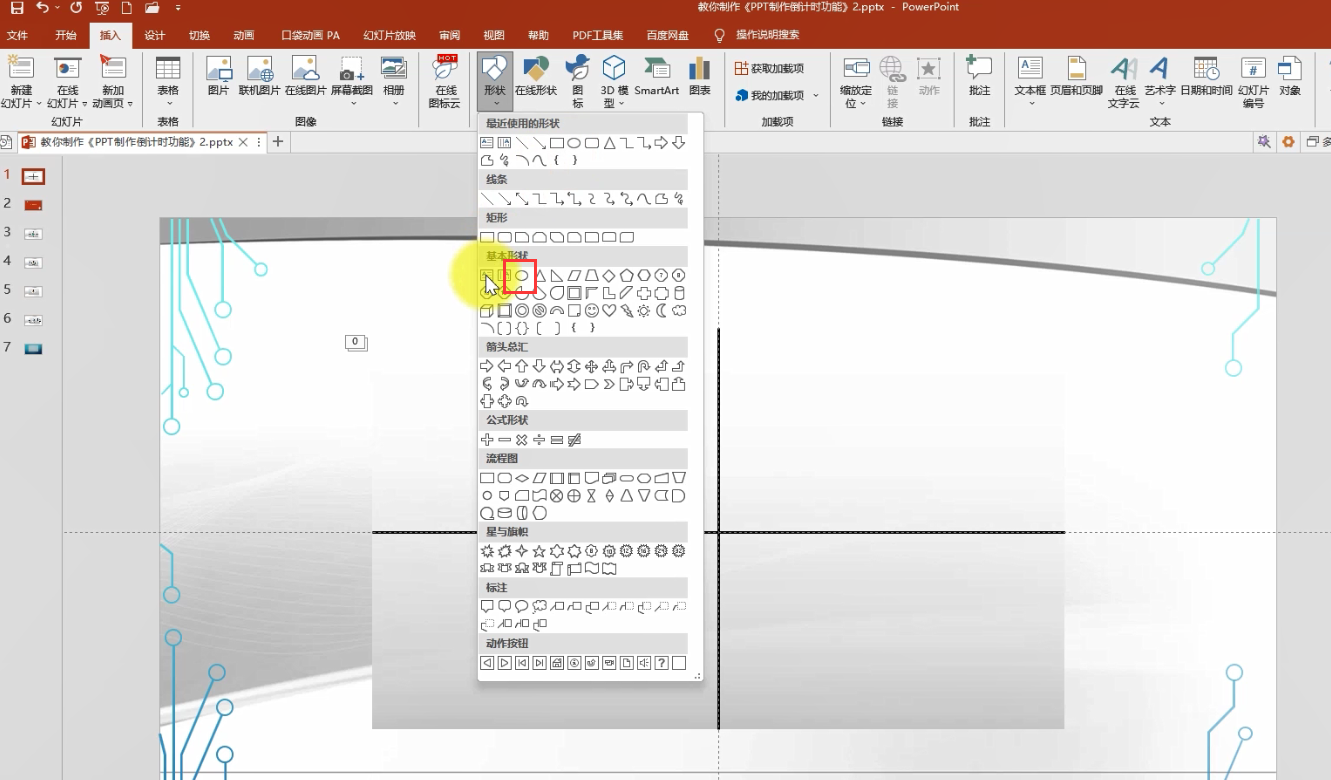Insert a SmartArt graphic

tap(656, 77)
